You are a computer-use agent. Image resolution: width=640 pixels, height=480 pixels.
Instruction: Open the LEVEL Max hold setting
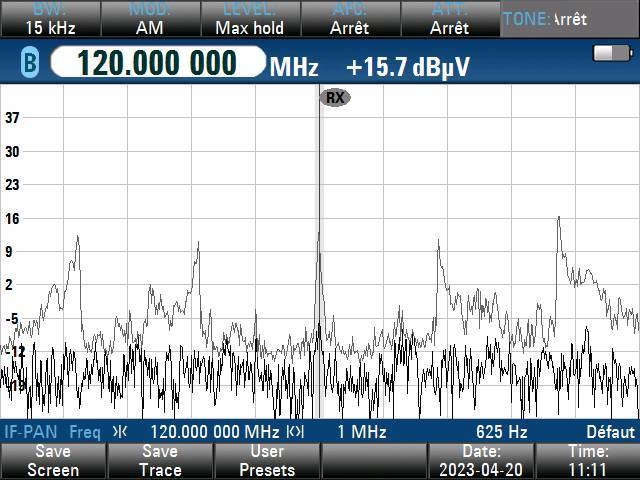[x=249, y=19]
